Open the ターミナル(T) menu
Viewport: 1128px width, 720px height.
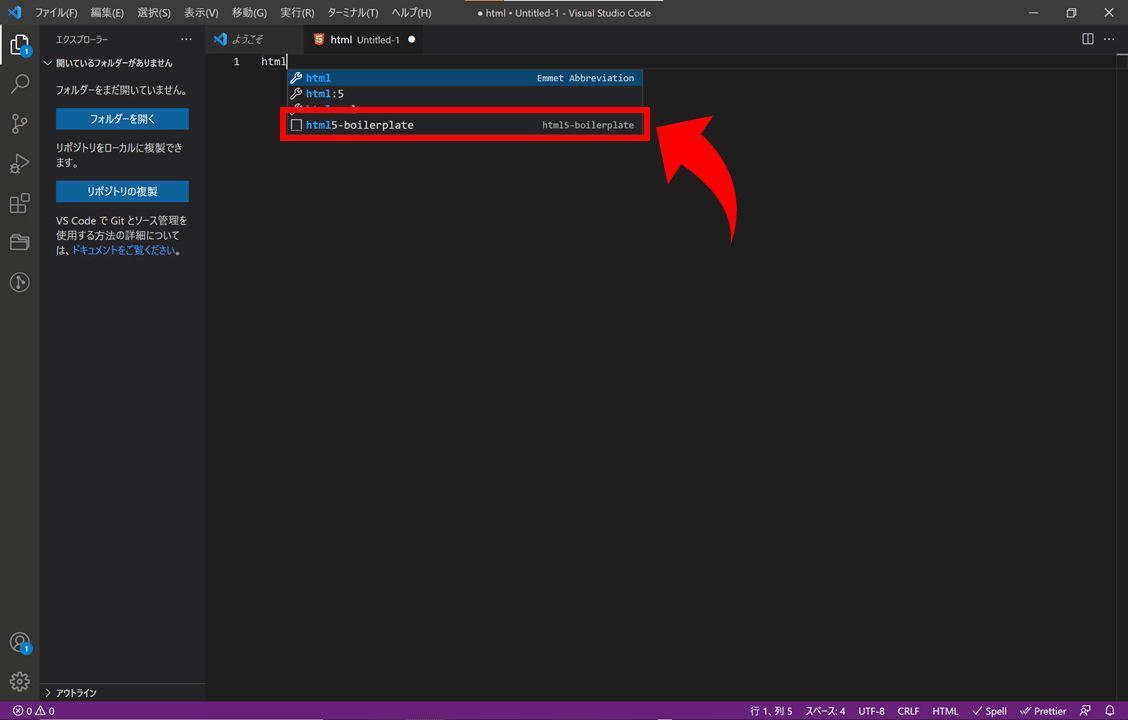click(352, 13)
